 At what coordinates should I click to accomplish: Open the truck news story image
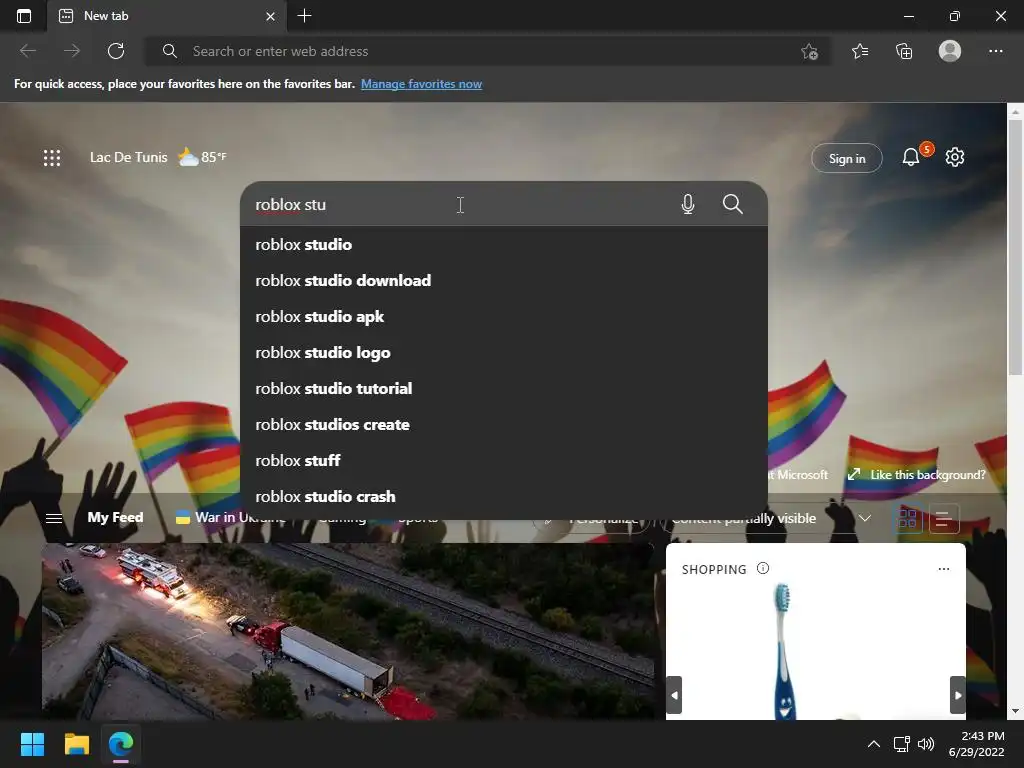click(348, 631)
